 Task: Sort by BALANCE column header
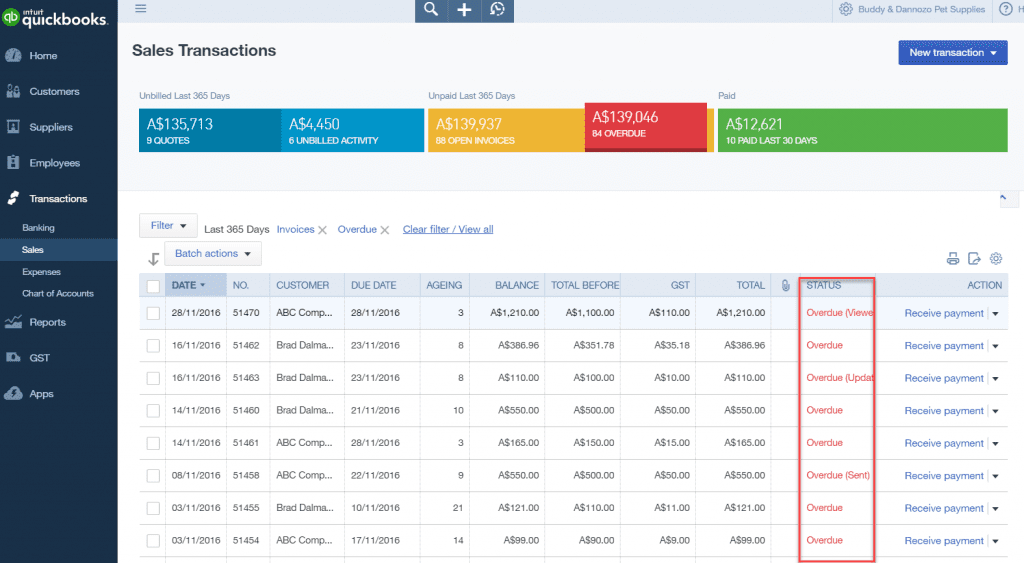[517, 285]
